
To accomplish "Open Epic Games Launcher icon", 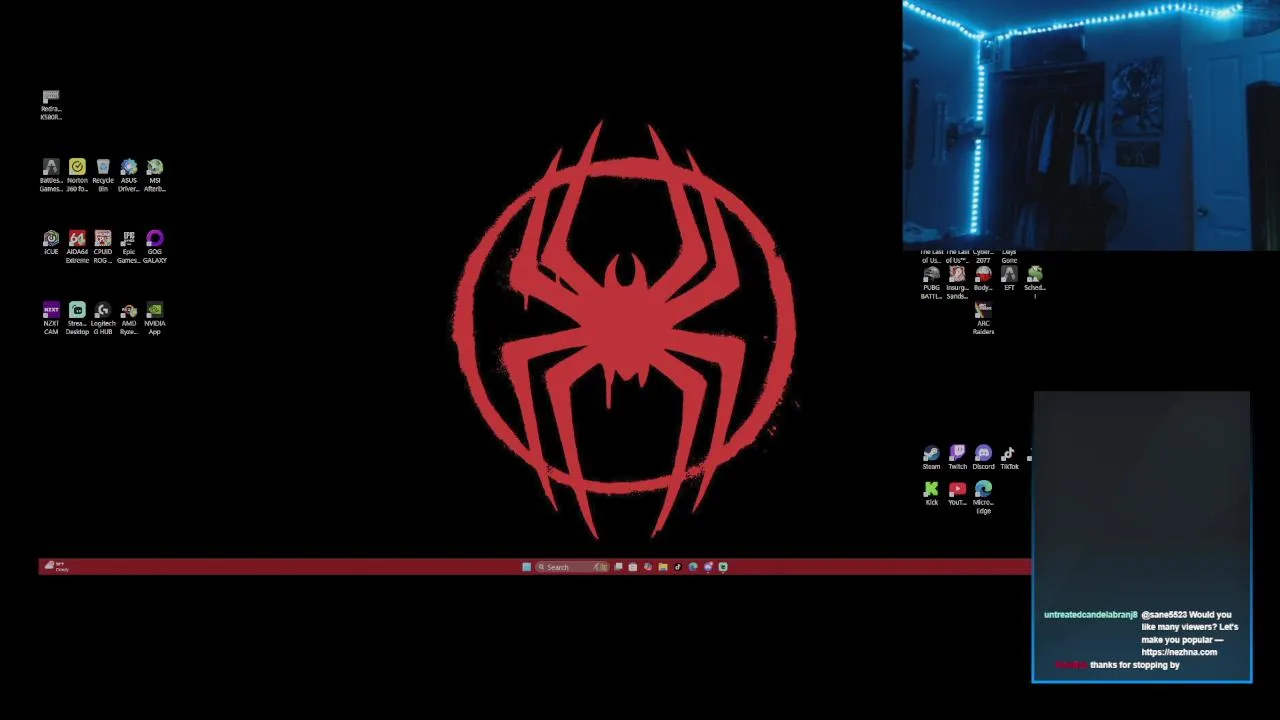I will tap(129, 247).
